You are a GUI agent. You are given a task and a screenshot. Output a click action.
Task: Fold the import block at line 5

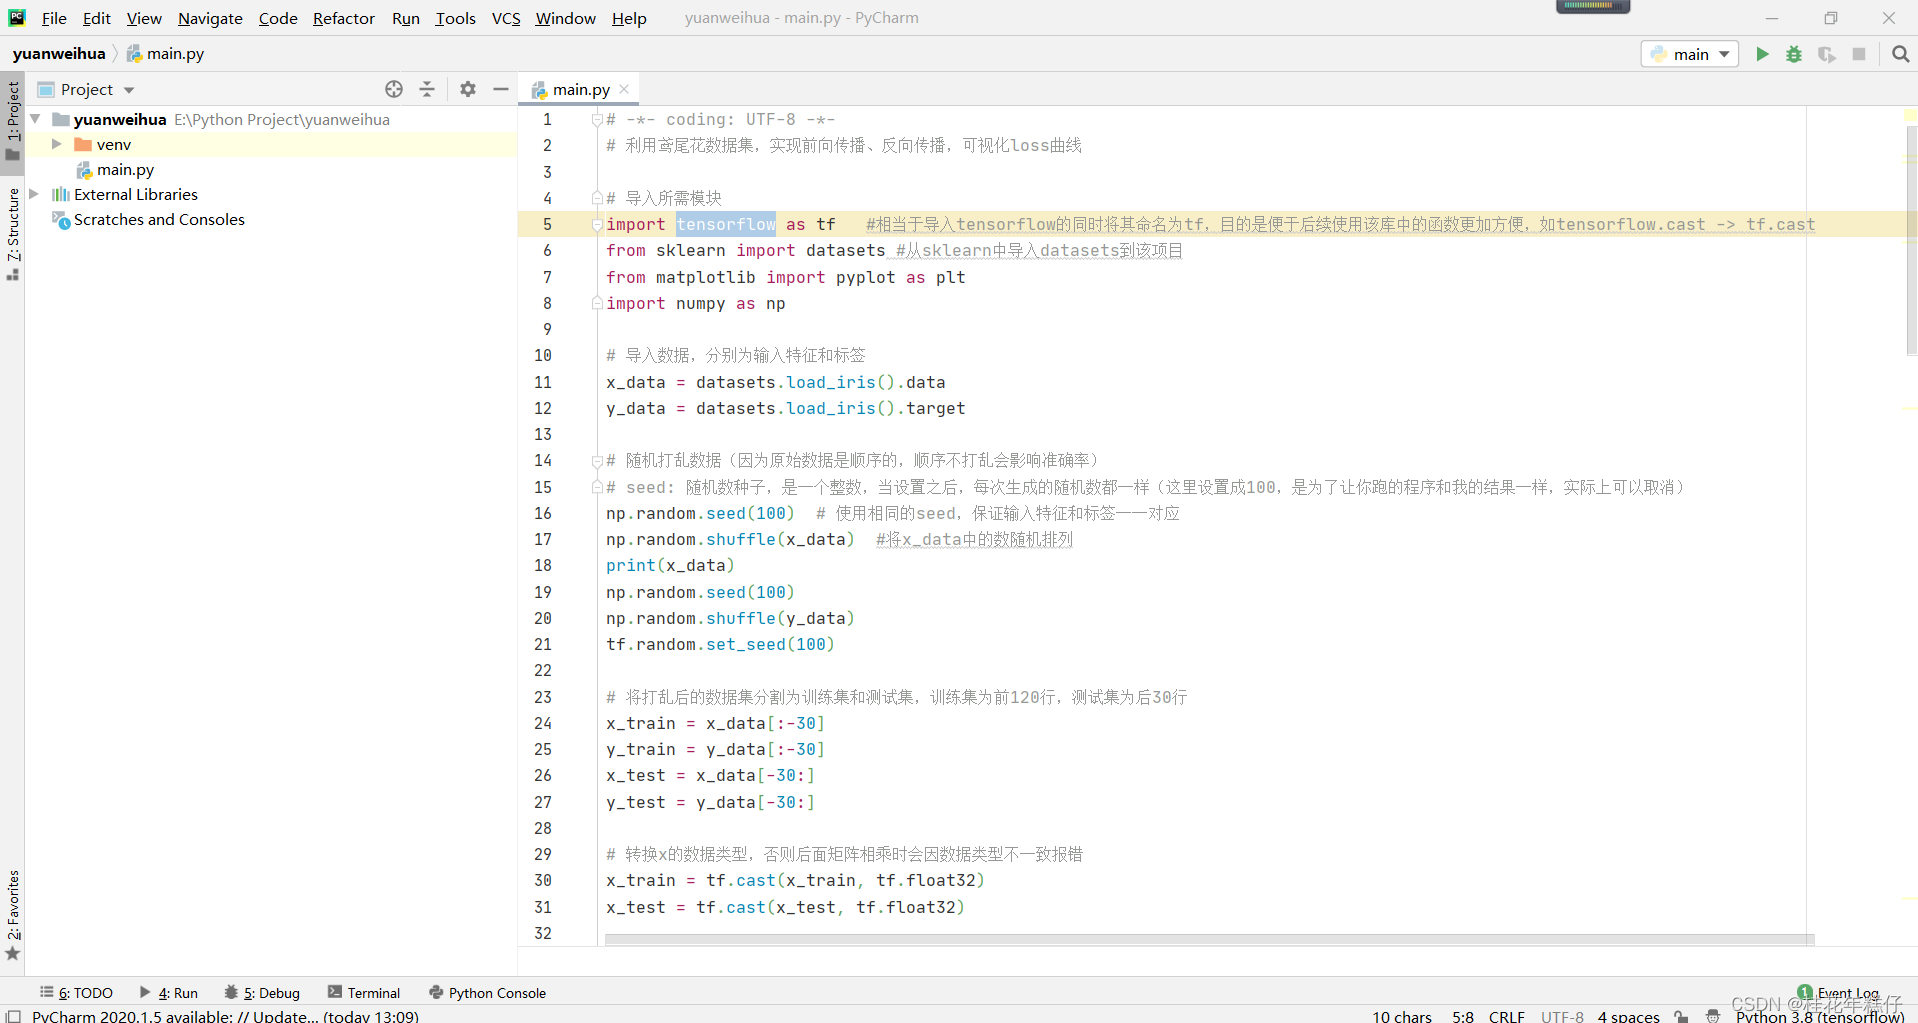[x=597, y=225]
